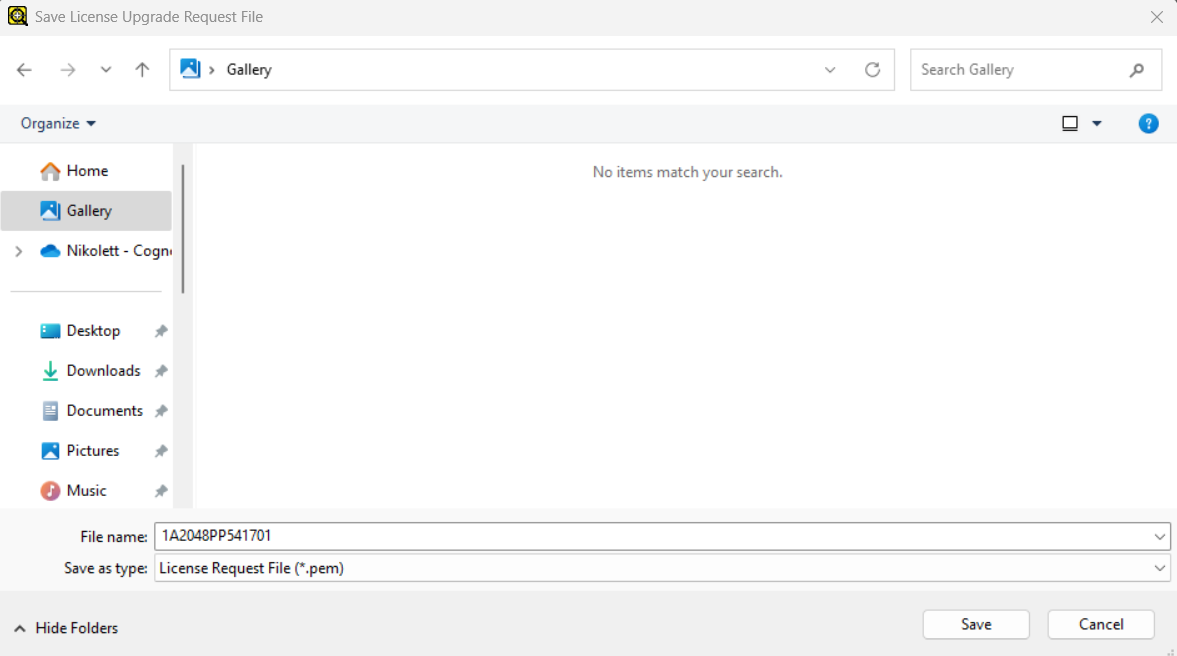Image resolution: width=1177 pixels, height=656 pixels.
Task: Click the Cancel button
Action: (1100, 624)
